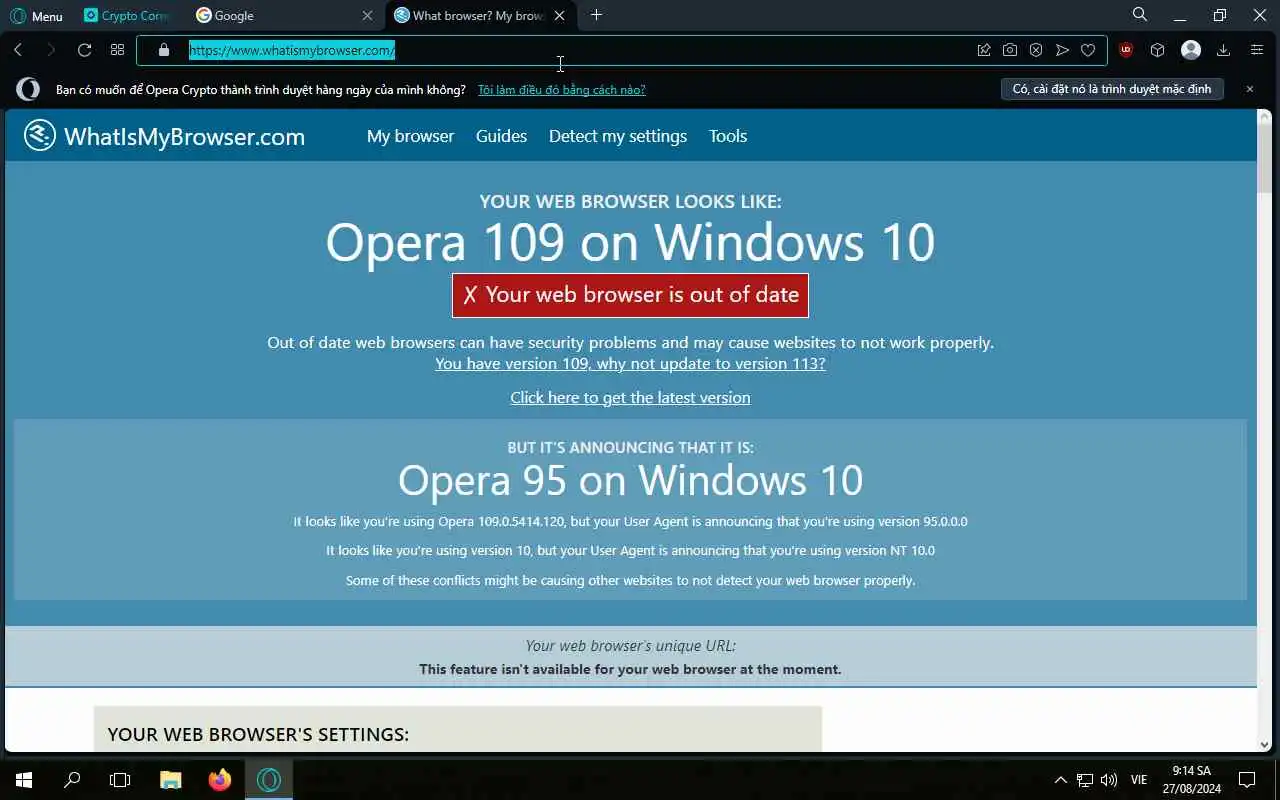Open the Tools menu item
1280x800 pixels.
(728, 136)
